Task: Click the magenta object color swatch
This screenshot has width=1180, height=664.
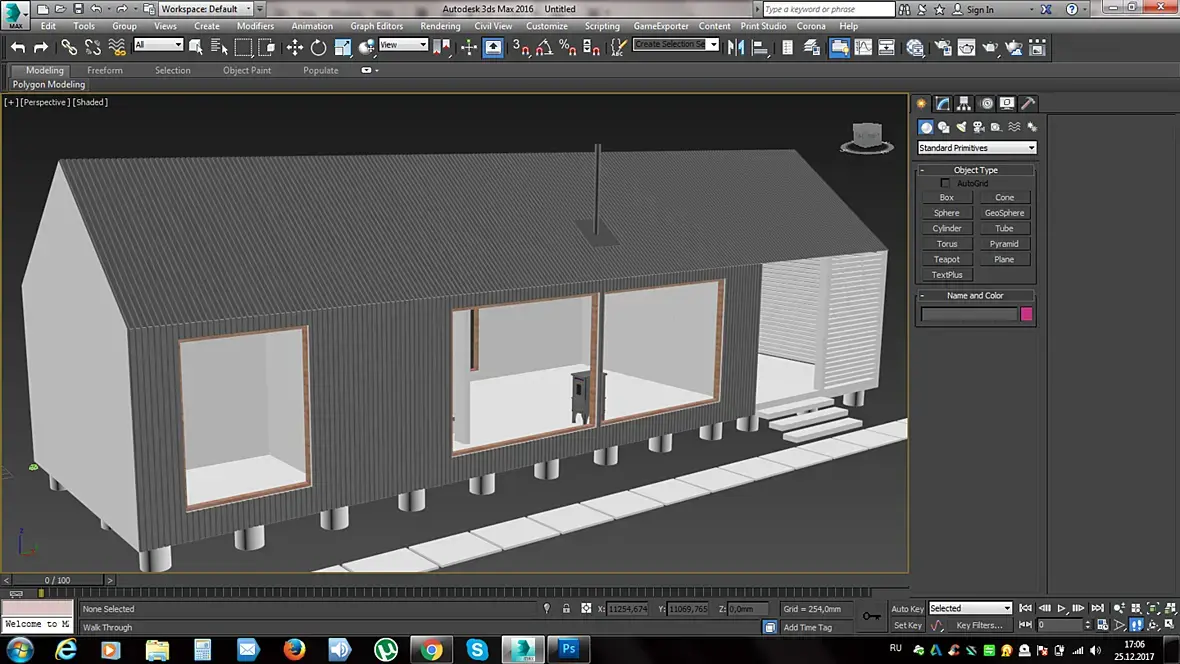Action: 1026,314
